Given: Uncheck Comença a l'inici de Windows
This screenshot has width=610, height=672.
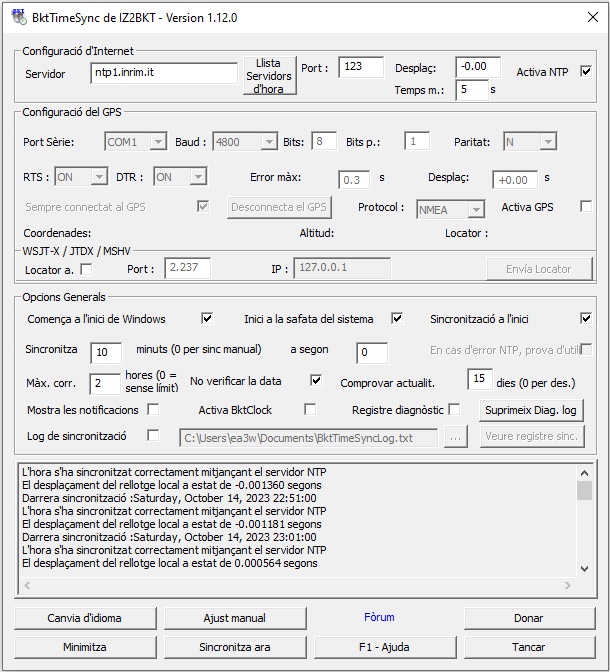Looking at the screenshot, I should point(207,318).
